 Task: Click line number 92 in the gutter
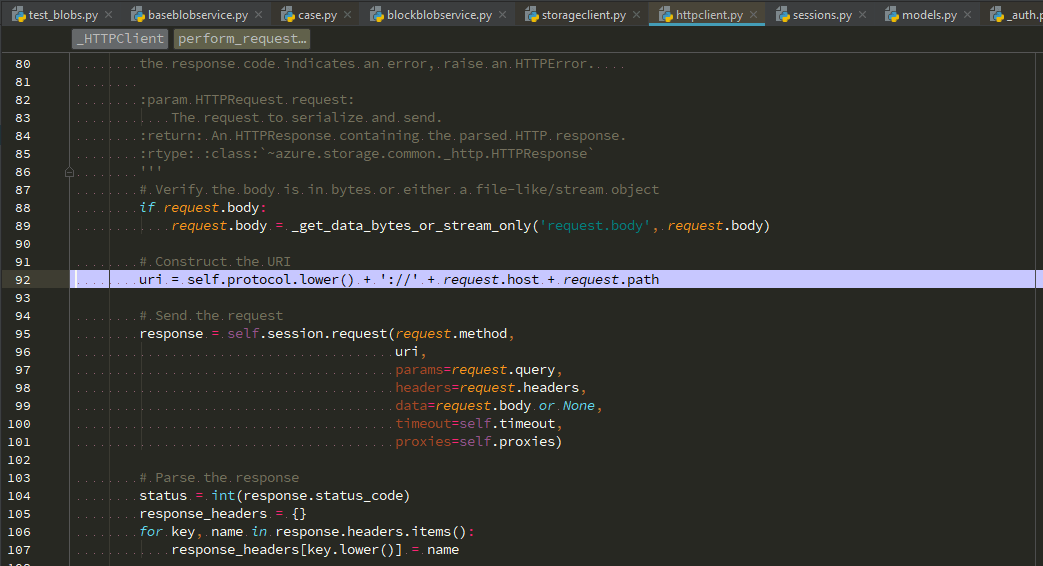coord(23,279)
